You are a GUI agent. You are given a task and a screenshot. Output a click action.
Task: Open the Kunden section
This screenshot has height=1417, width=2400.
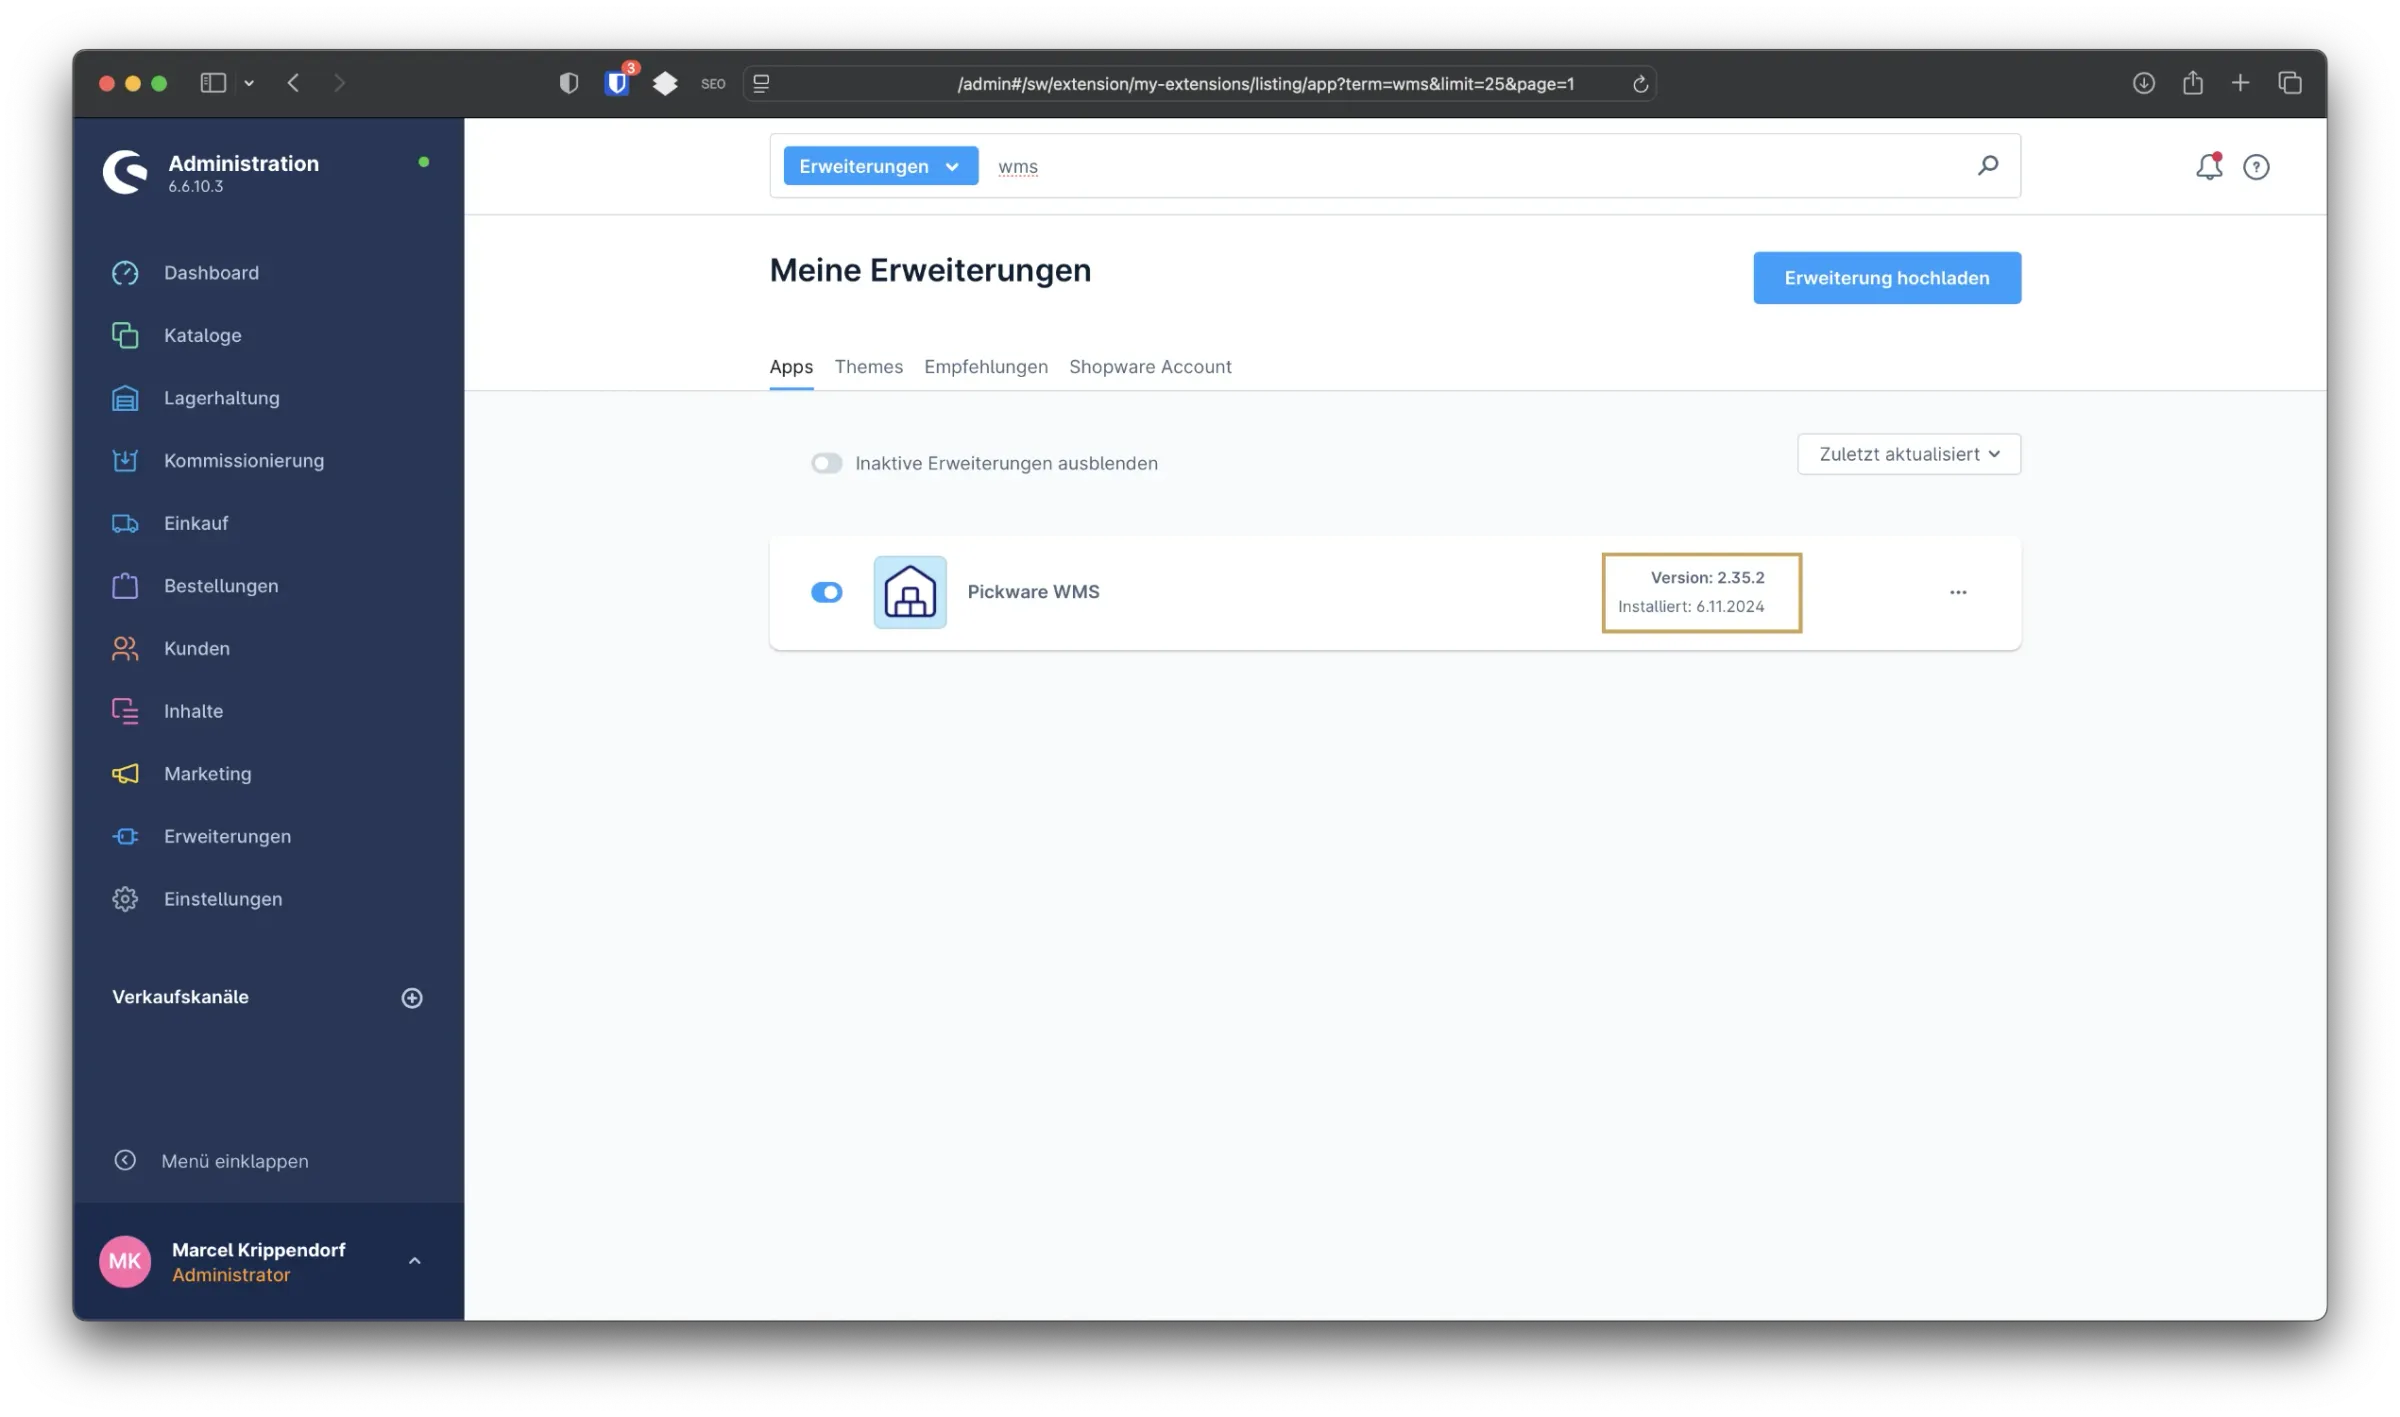tap(197, 648)
